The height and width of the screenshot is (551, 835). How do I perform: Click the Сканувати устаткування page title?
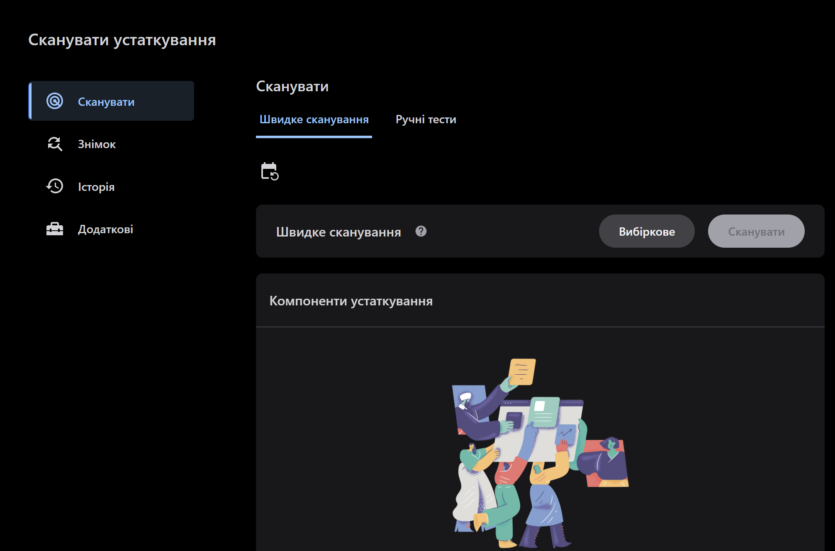tap(122, 40)
